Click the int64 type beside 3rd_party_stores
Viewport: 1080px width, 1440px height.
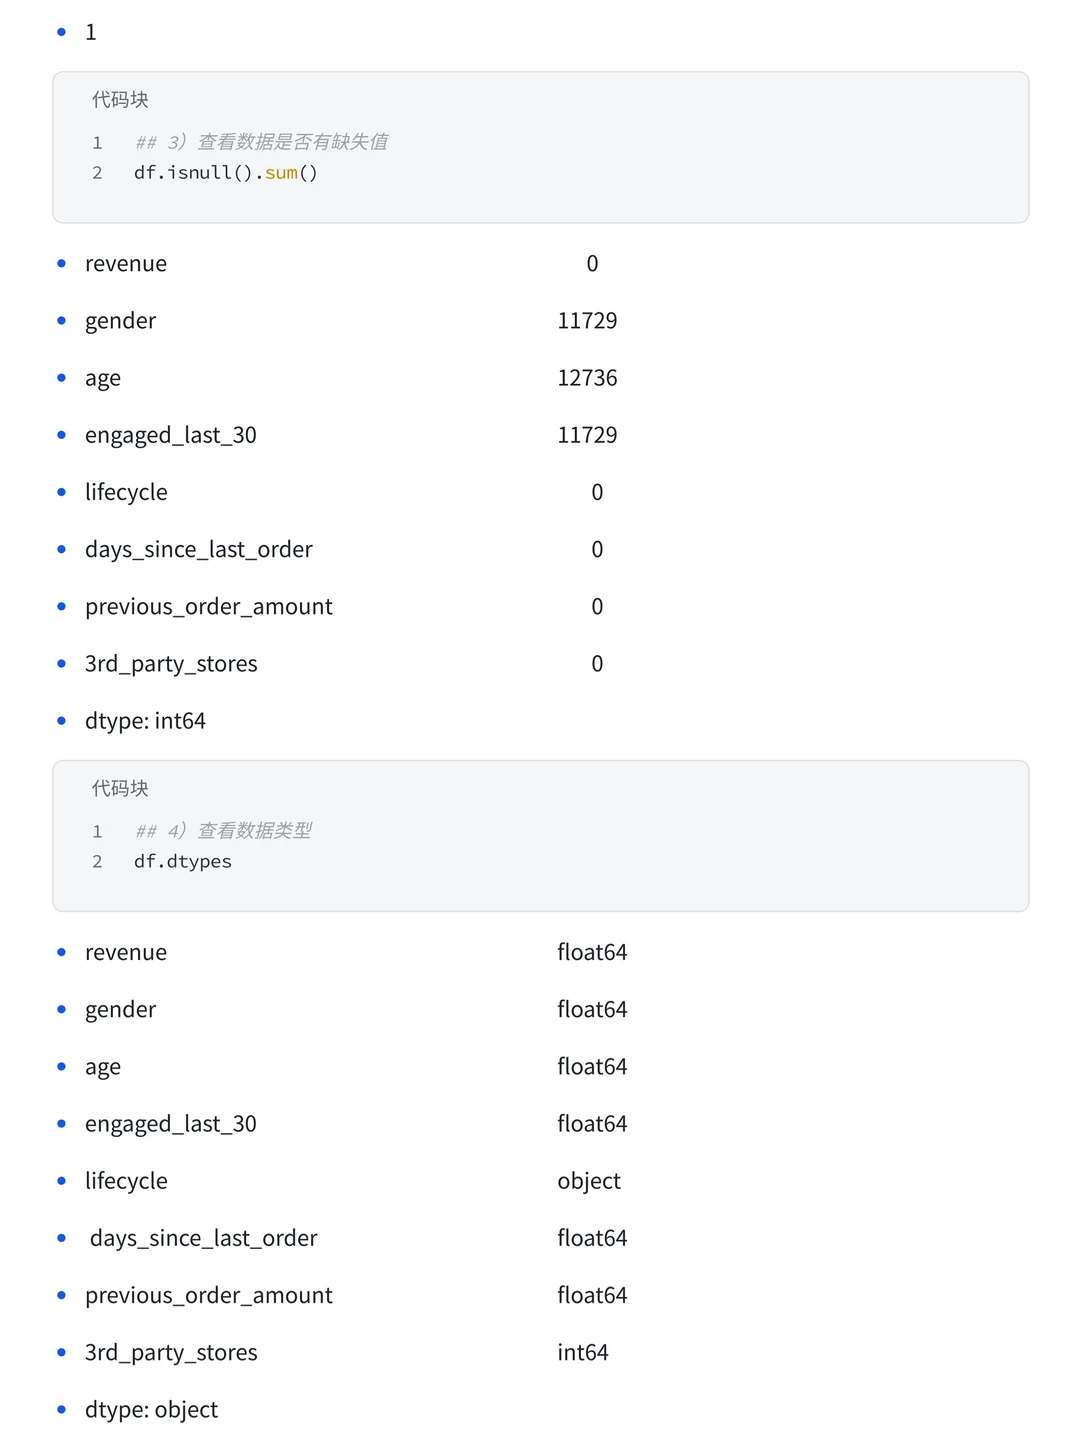coord(583,1353)
